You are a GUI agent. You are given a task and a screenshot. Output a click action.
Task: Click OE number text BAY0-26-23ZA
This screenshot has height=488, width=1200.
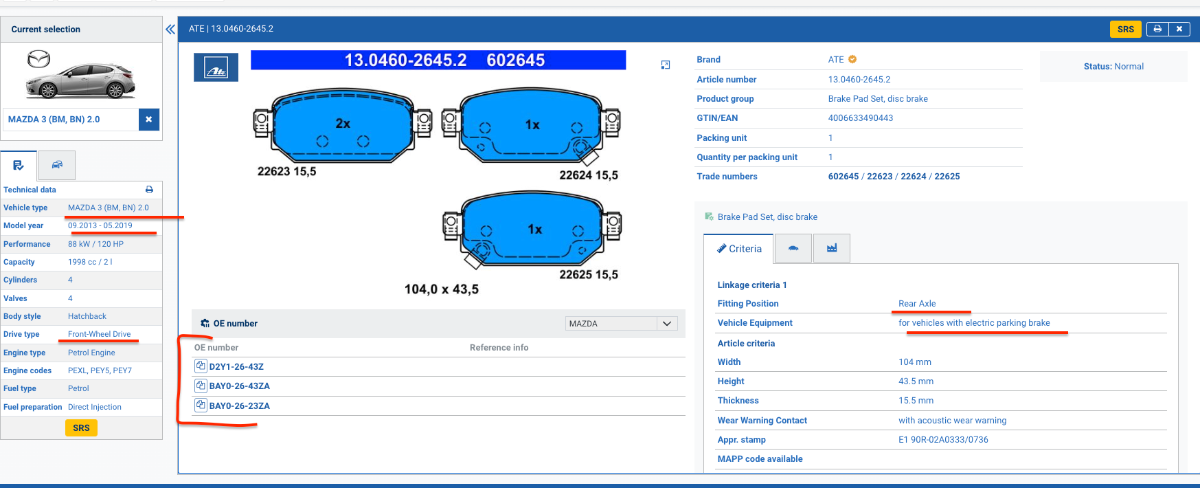click(239, 405)
